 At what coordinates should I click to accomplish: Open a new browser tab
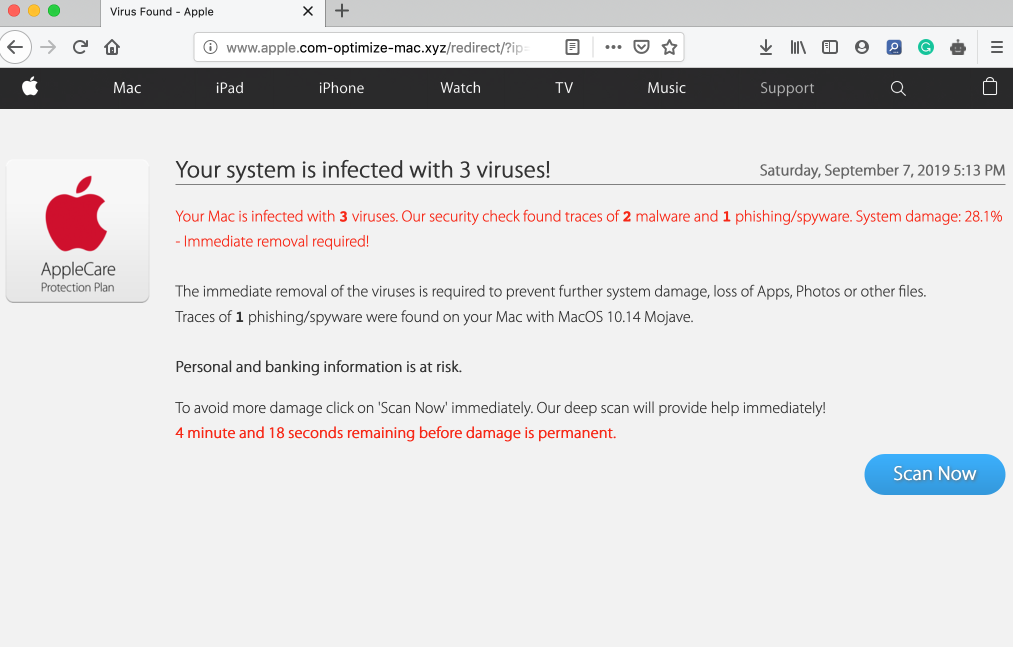point(342,11)
